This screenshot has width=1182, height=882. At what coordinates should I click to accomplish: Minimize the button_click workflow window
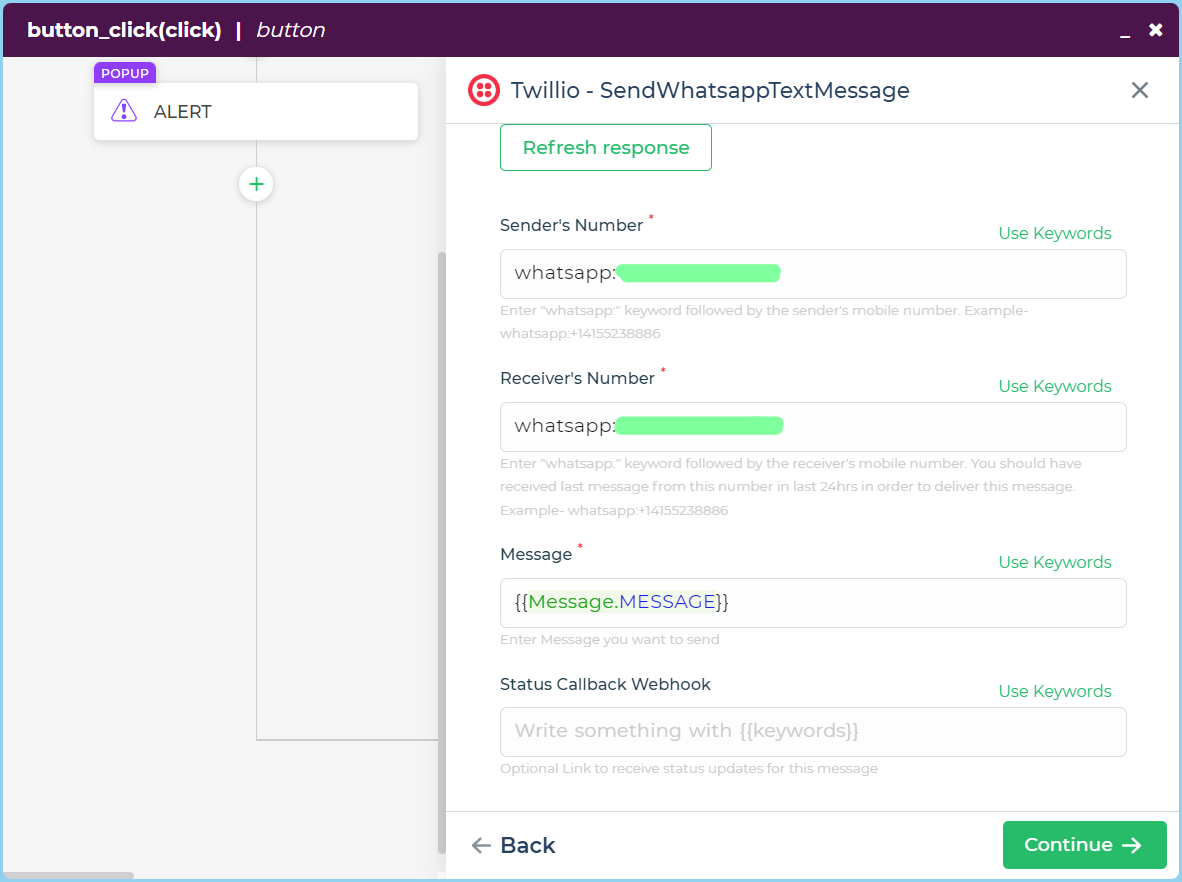(x=1125, y=31)
